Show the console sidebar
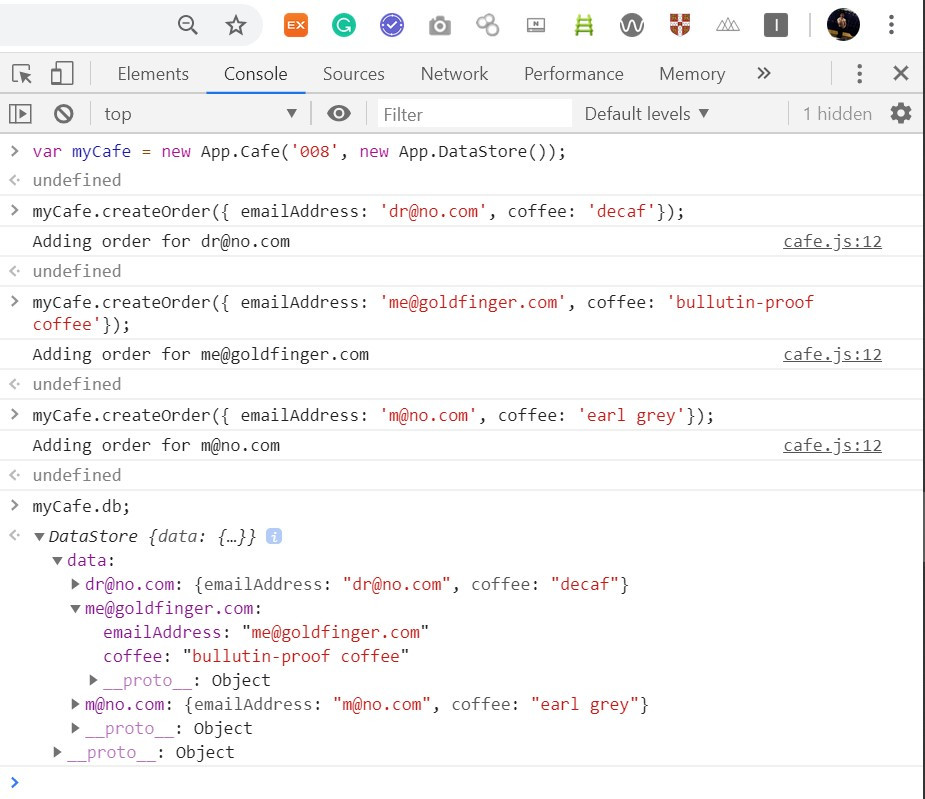925x799 pixels. 20,113
